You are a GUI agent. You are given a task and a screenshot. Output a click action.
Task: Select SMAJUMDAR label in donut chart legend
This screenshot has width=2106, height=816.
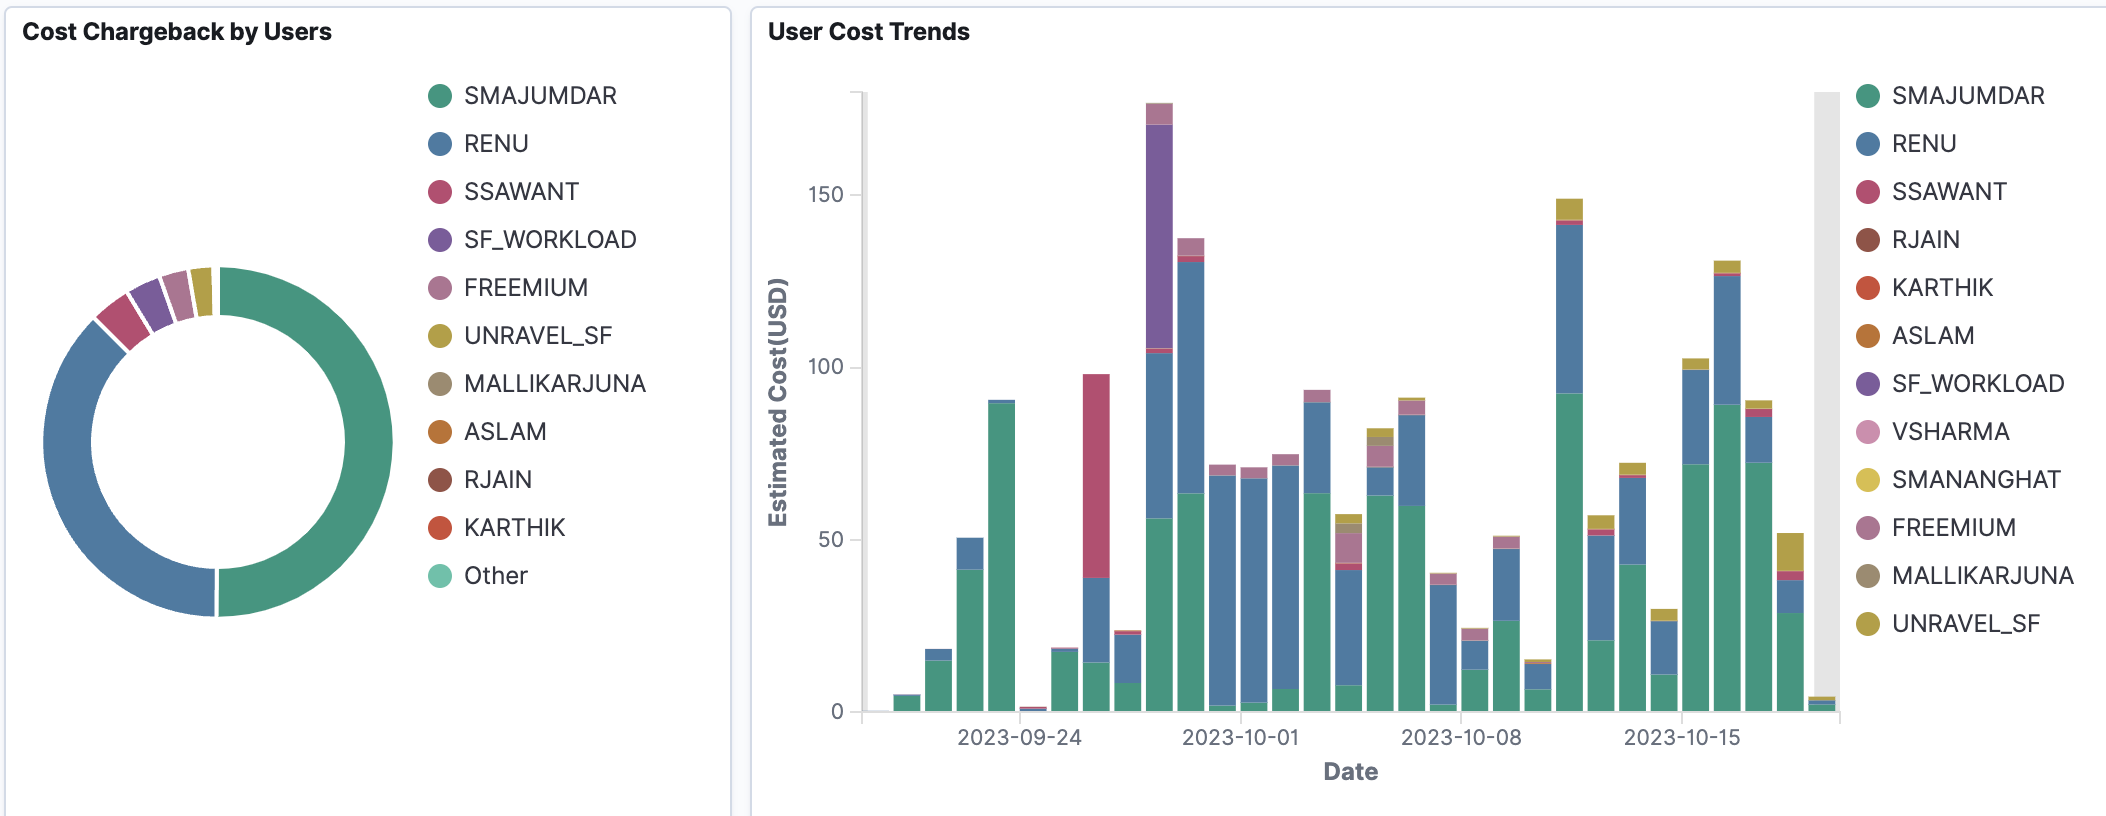tap(540, 96)
